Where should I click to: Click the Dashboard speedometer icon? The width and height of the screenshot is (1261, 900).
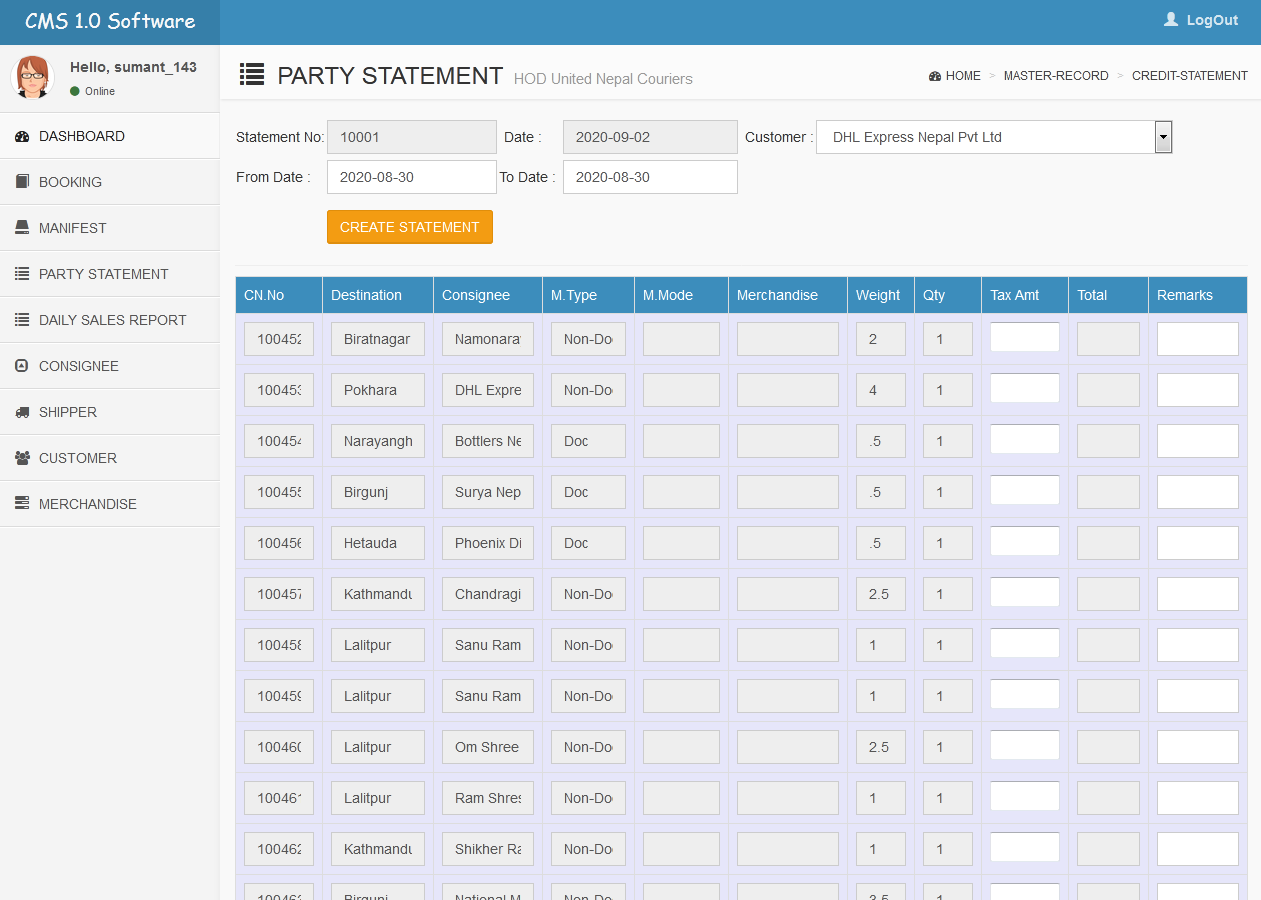click(22, 136)
